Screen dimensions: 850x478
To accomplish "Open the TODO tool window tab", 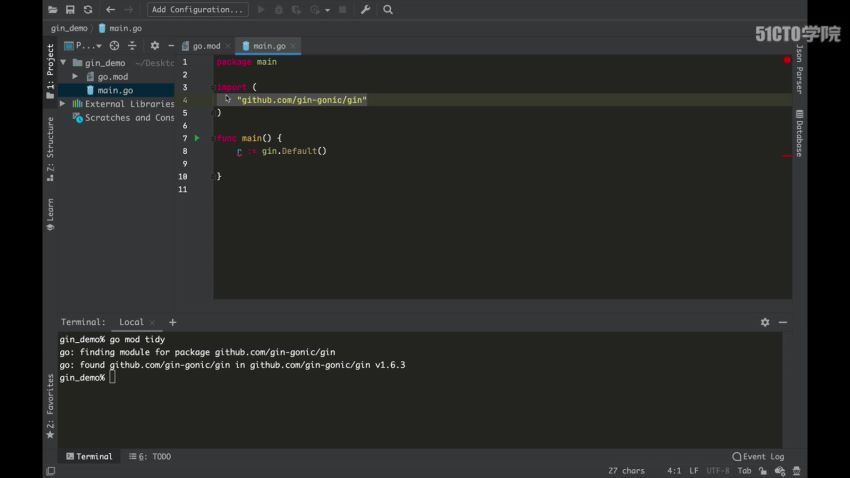I will [150, 457].
